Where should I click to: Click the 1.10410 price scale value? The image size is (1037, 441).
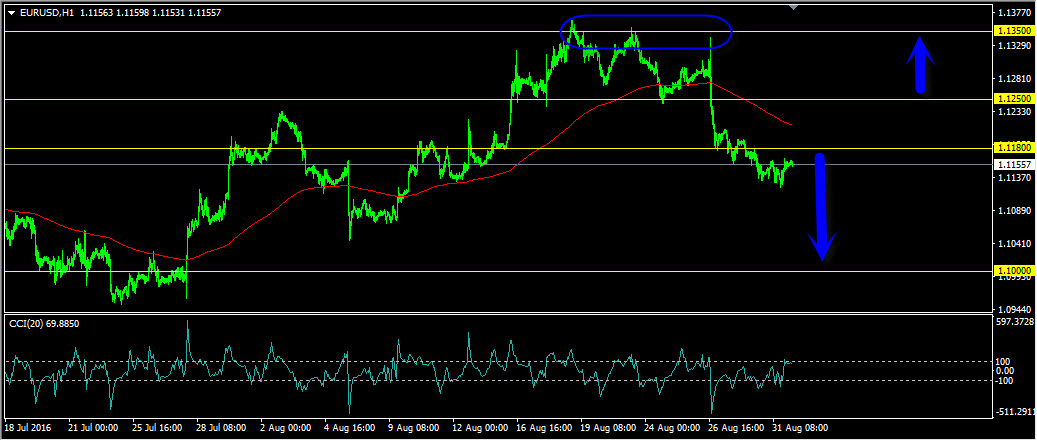coord(1015,243)
